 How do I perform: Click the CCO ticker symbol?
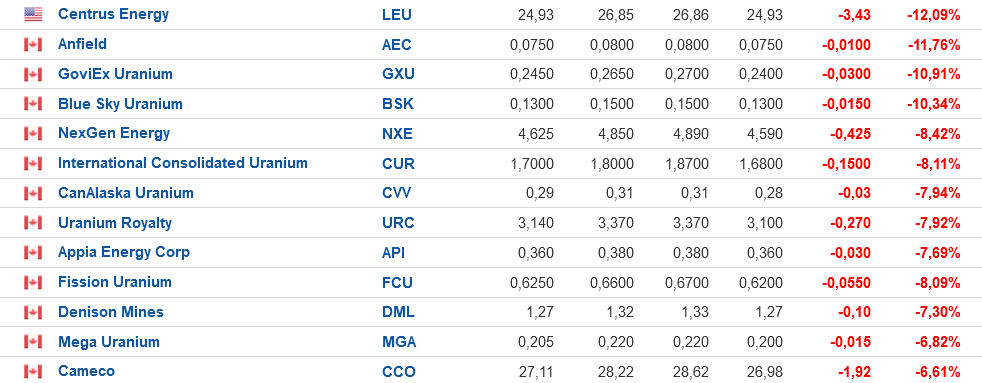[398, 372]
